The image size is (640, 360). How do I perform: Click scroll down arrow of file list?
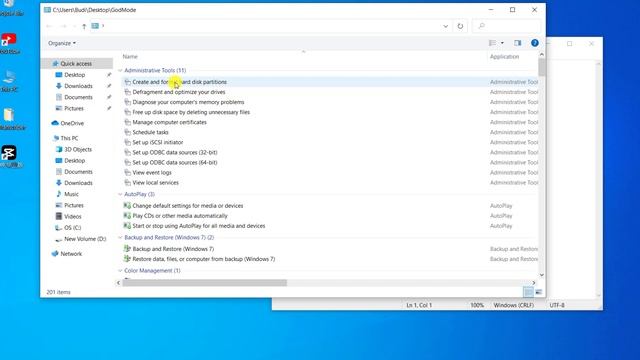(542, 275)
